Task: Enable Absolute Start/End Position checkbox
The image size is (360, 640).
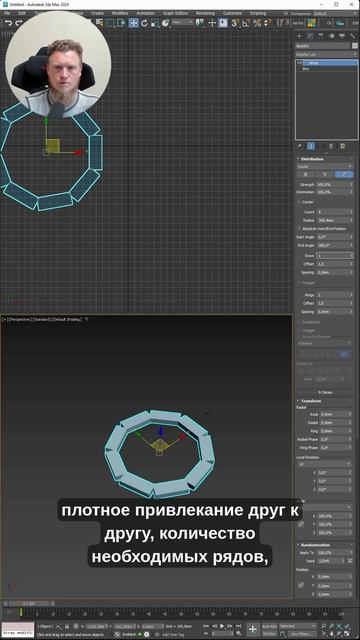Action: (x=299, y=228)
